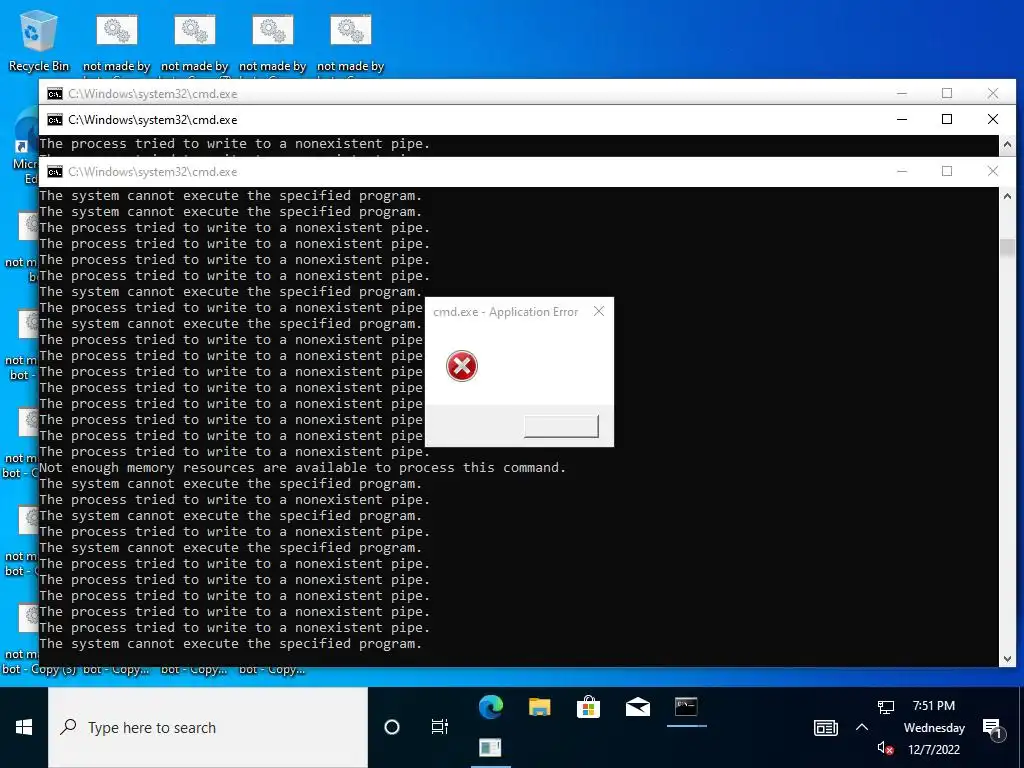Open News and interests from taskbar
This screenshot has width=1024, height=768.
[825, 727]
